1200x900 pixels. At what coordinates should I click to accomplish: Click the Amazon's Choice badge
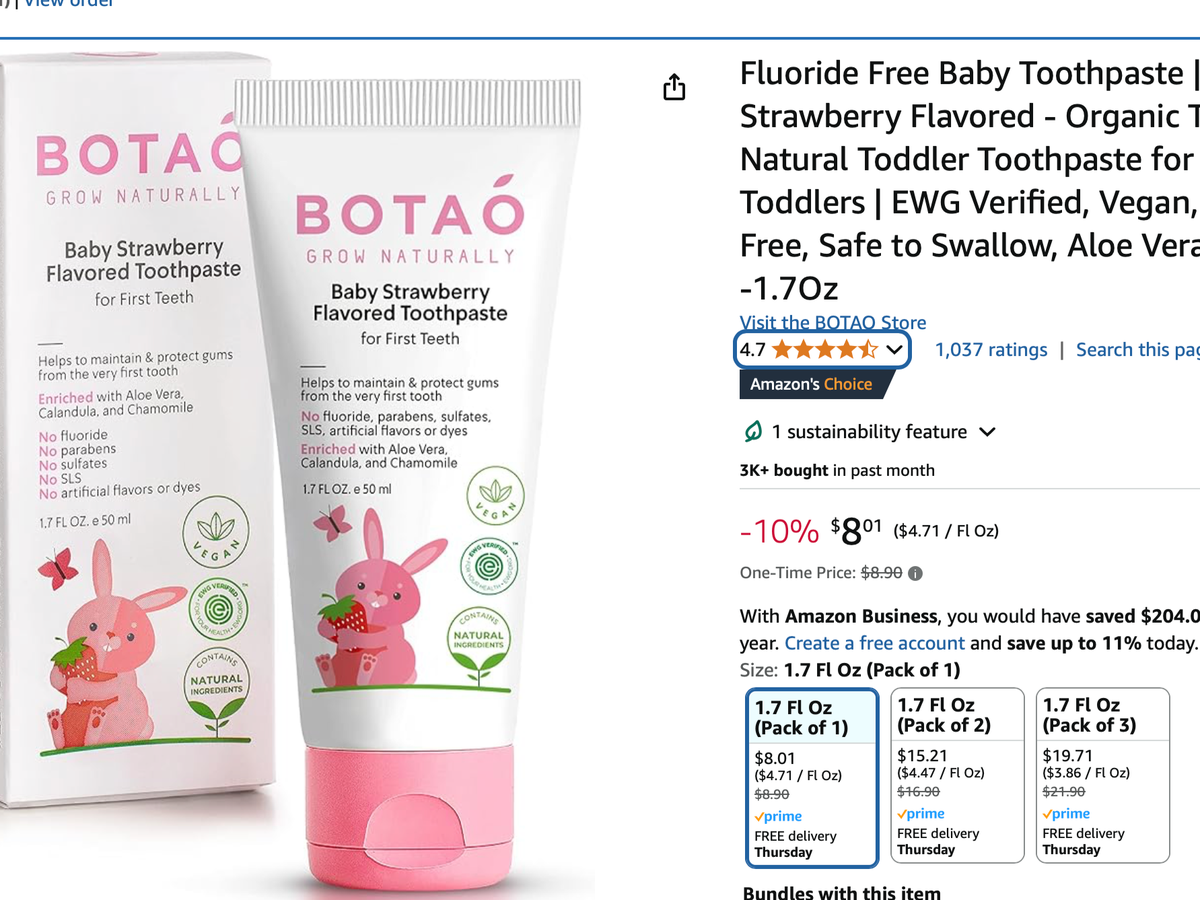coord(811,384)
